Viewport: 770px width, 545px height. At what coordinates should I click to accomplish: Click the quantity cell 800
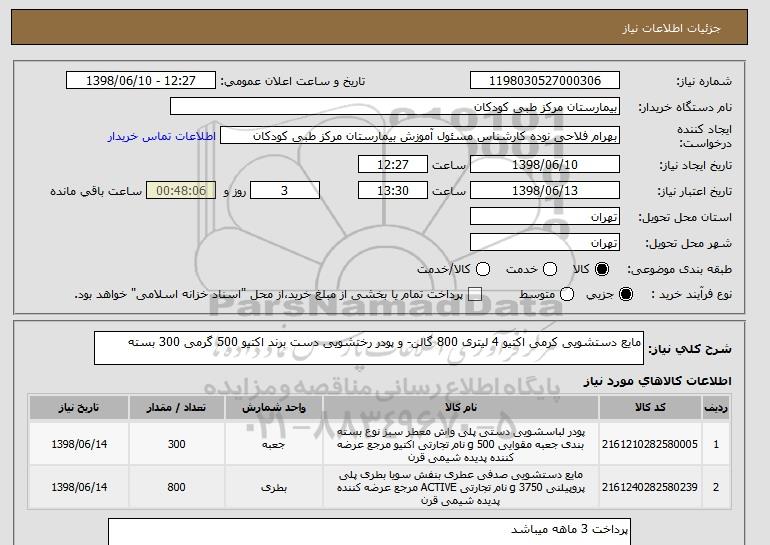[x=176, y=487]
